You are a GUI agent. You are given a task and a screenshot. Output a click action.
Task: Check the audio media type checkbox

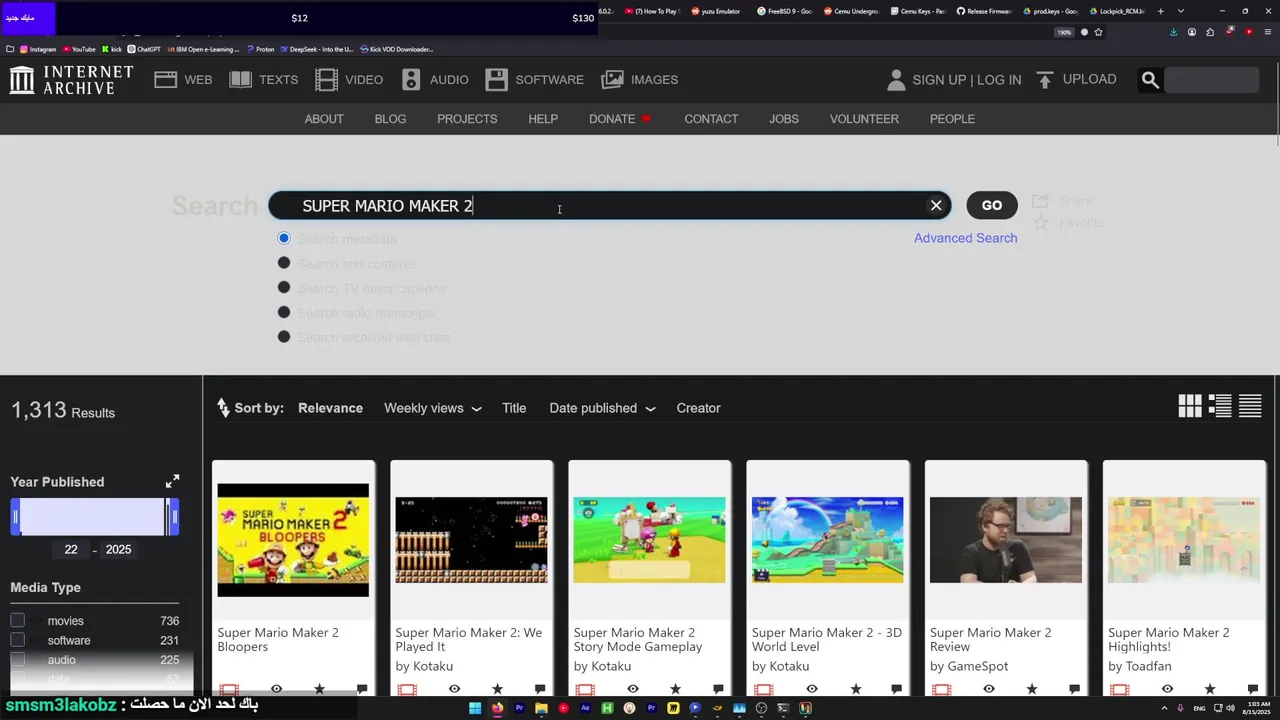pyautogui.click(x=17, y=660)
